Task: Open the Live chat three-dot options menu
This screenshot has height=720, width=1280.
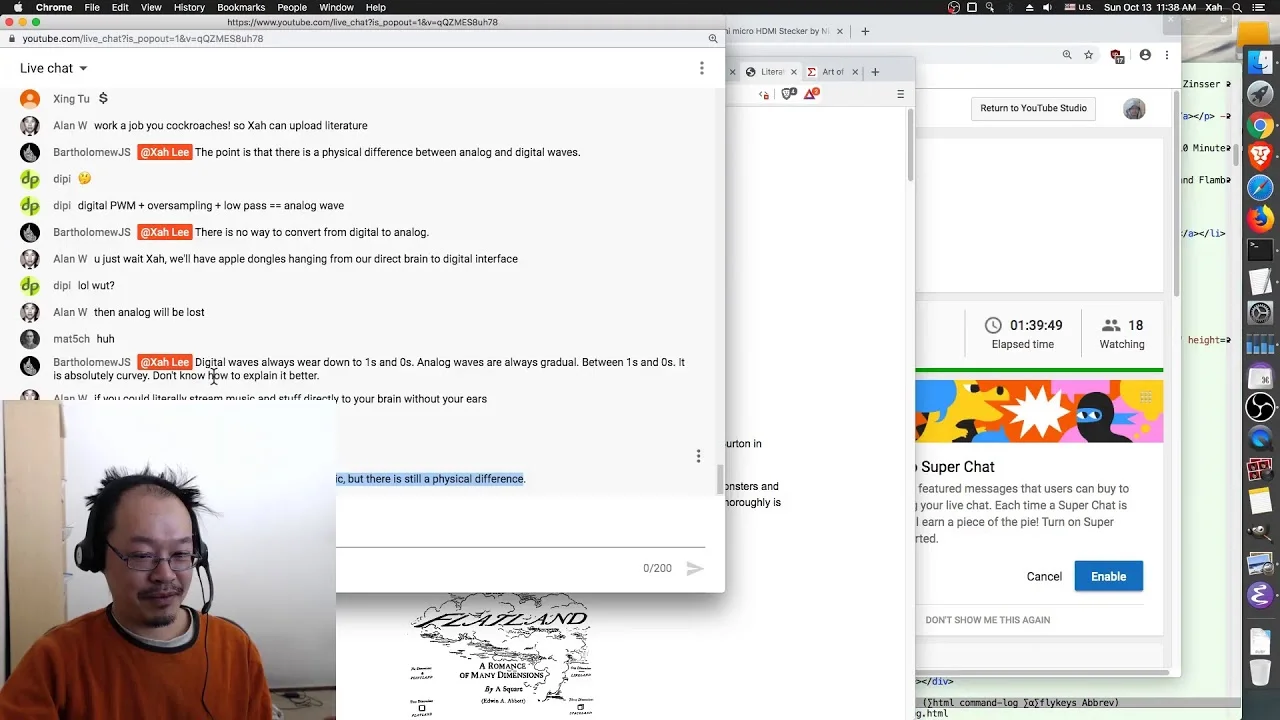Action: coord(702,68)
